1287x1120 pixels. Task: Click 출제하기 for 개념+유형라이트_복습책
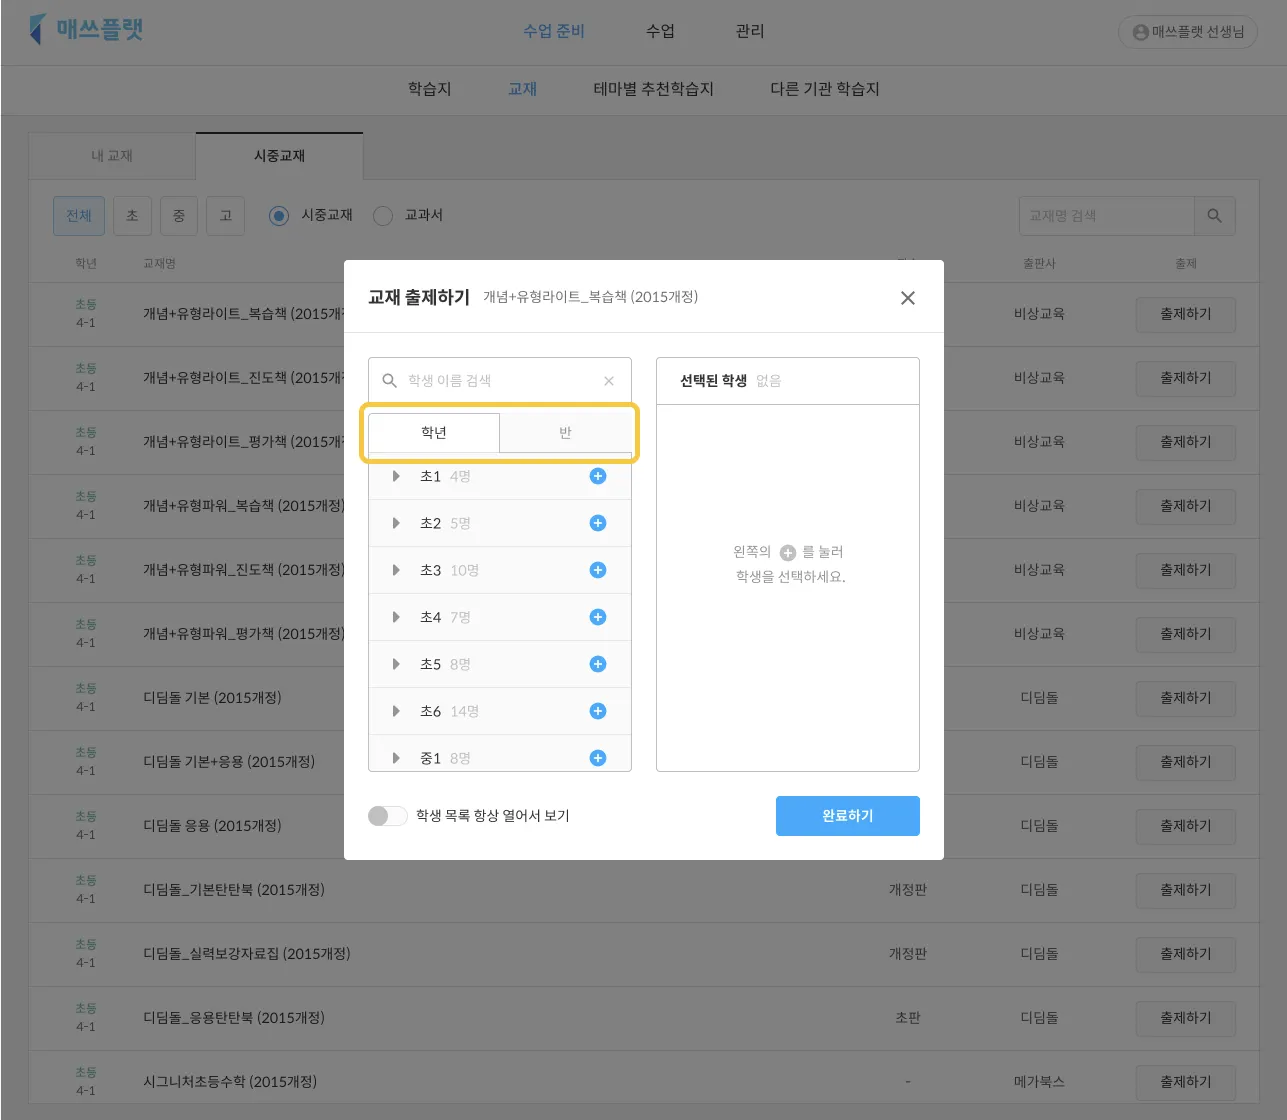tap(1186, 314)
